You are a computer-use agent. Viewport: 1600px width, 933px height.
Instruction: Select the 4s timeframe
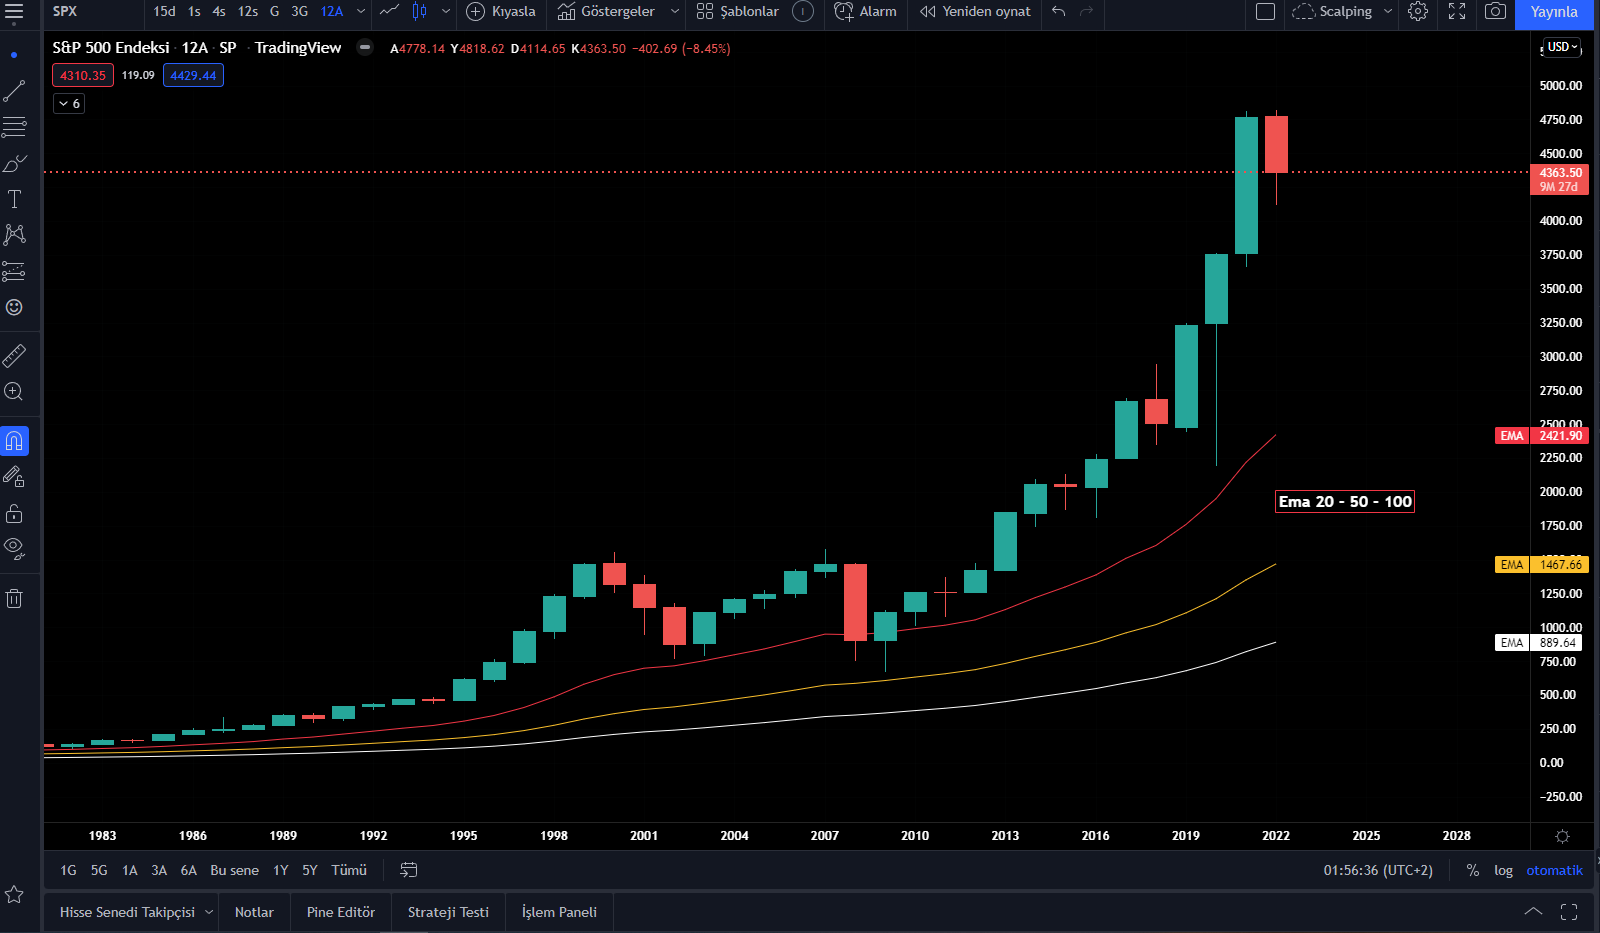point(219,12)
